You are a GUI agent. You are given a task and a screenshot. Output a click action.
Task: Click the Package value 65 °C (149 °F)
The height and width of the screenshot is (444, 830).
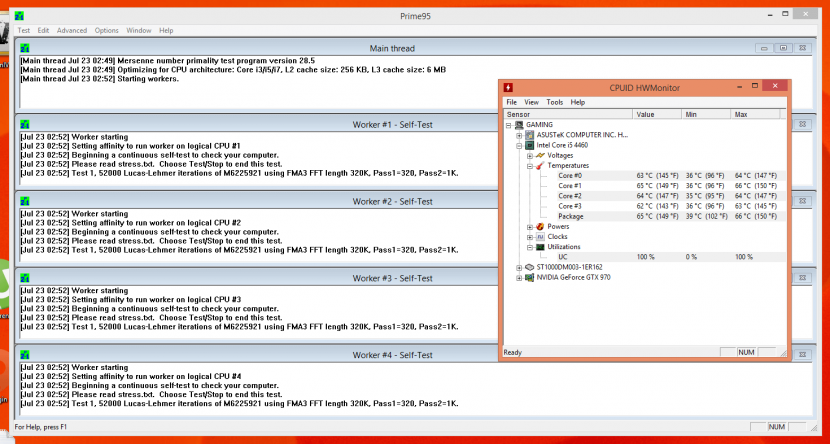(657, 216)
